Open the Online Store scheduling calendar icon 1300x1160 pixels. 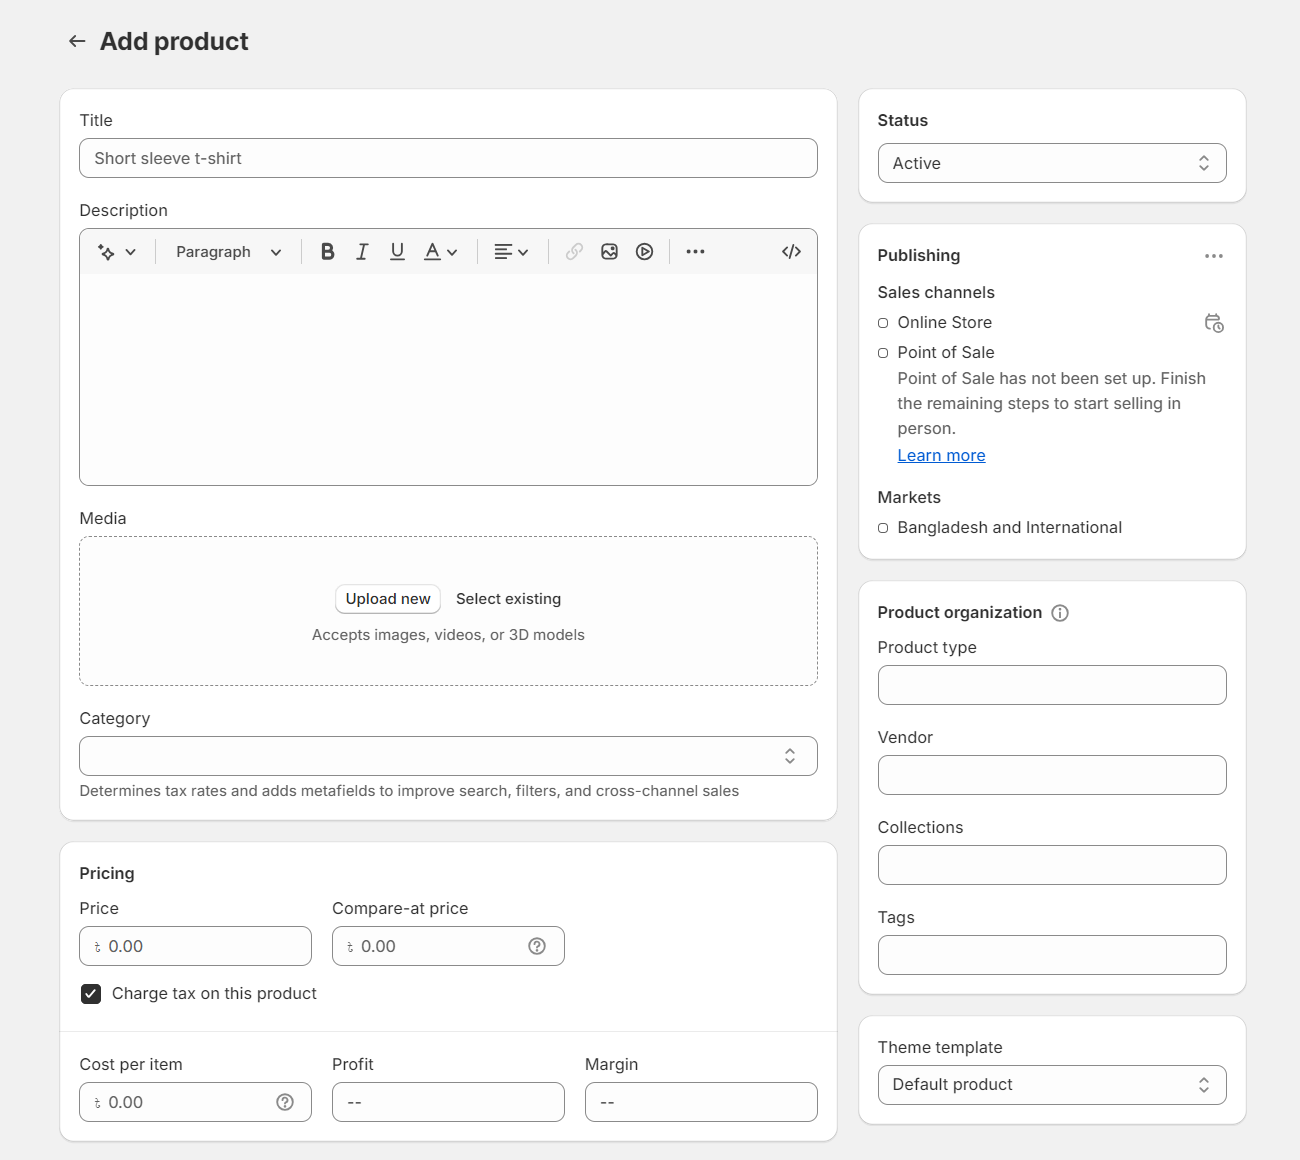click(x=1214, y=323)
